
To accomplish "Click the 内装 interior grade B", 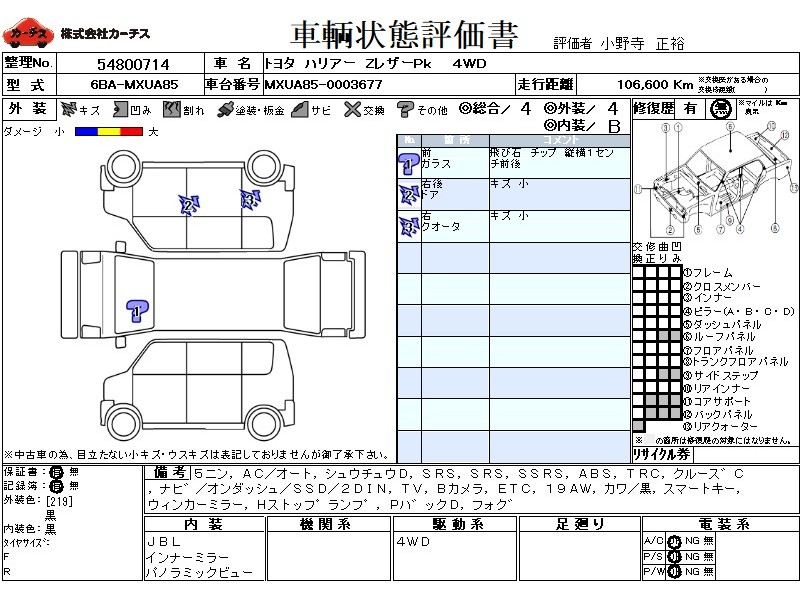I will pos(614,126).
